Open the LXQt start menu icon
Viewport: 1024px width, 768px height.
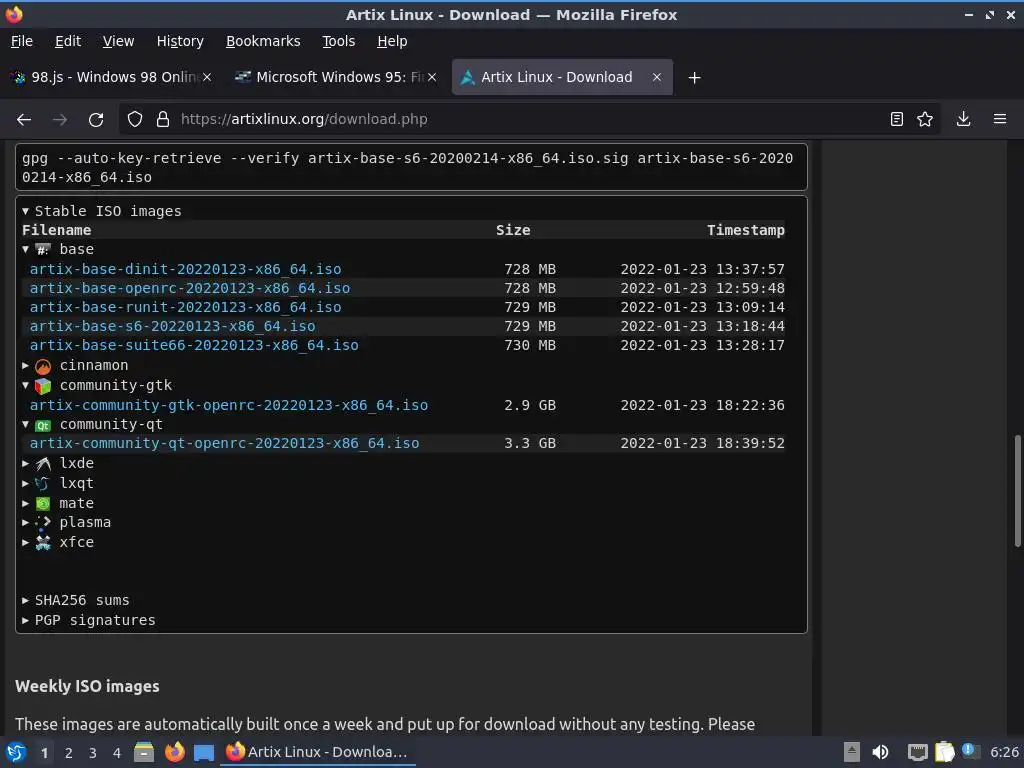click(16, 752)
